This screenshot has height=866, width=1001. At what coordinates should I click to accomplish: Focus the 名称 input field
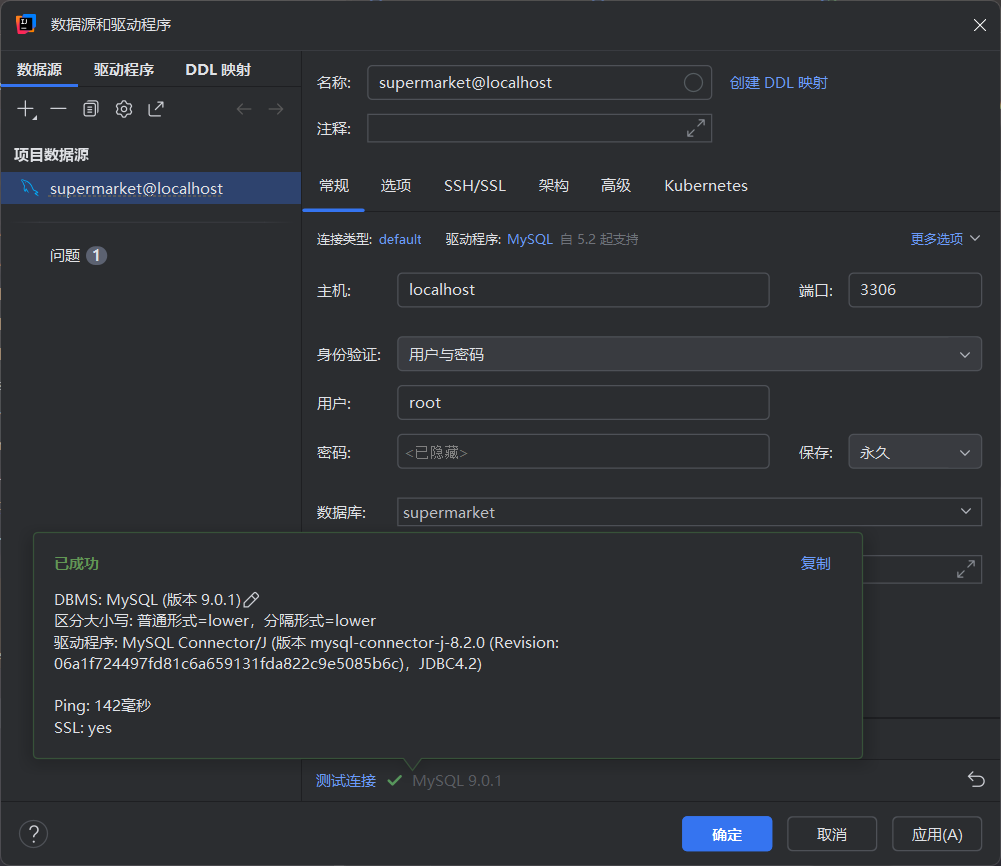[x=539, y=82]
